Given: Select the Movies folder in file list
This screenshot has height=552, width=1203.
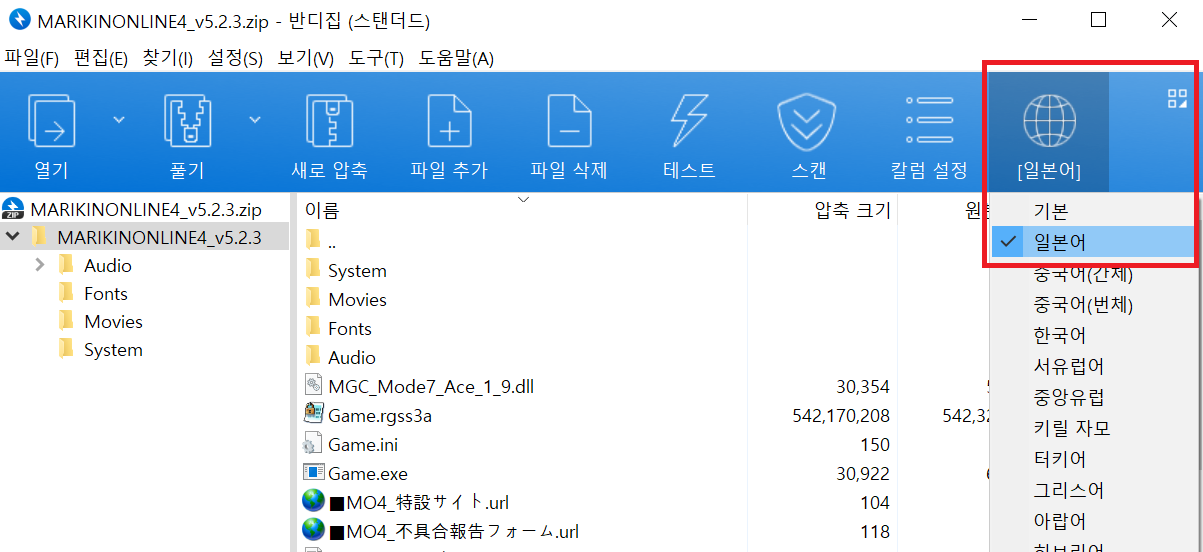Looking at the screenshot, I should (x=357, y=300).
